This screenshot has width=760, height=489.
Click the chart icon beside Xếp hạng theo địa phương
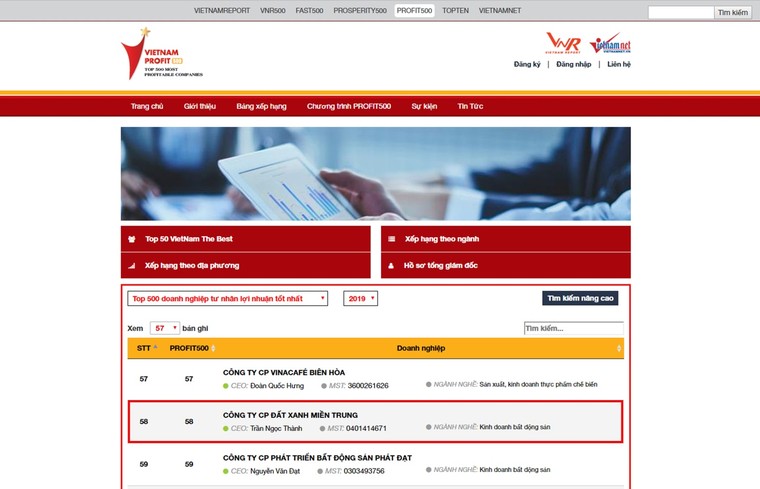tap(131, 266)
